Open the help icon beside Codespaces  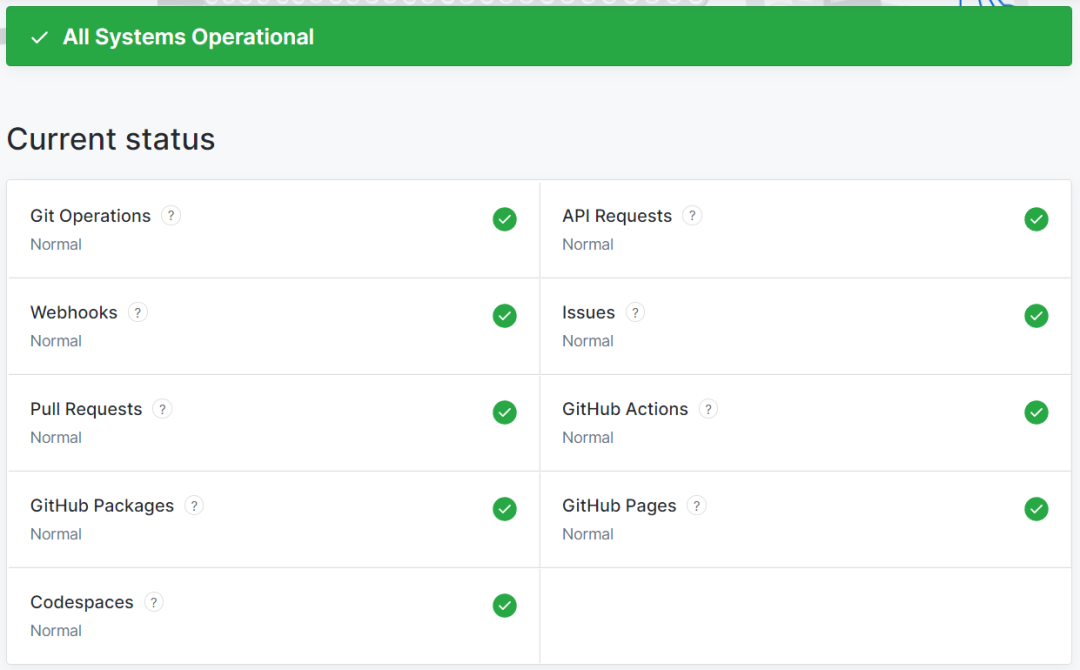tap(154, 603)
